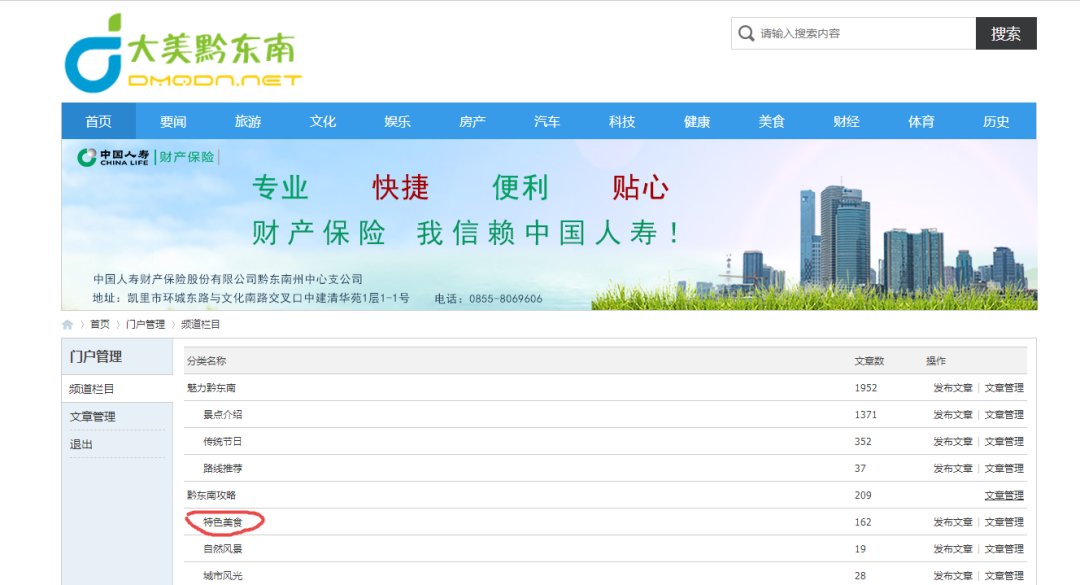Click the China Life insurance banner ad
1080x585 pixels.
pyautogui.click(x=549, y=225)
